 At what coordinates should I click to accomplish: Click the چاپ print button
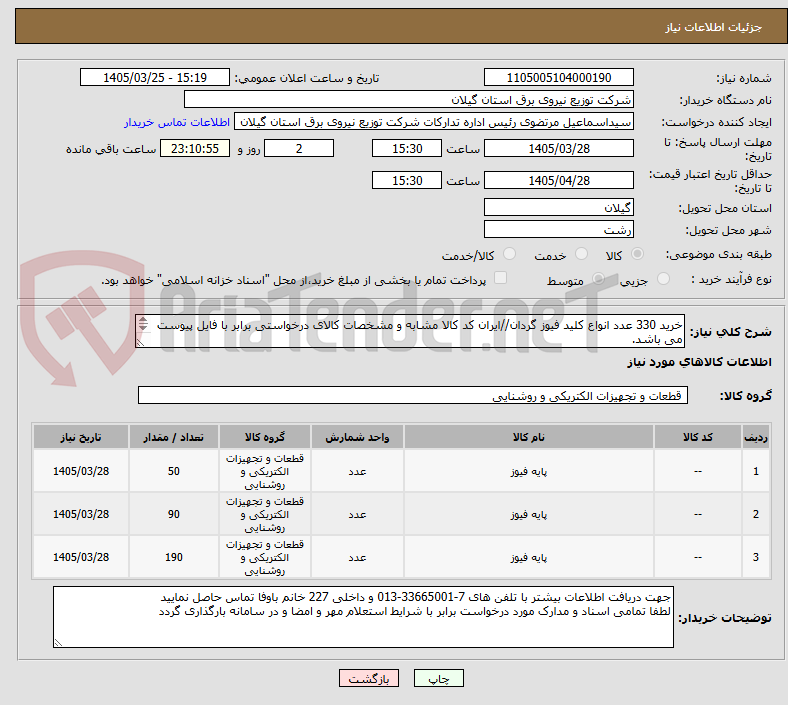coord(438,678)
